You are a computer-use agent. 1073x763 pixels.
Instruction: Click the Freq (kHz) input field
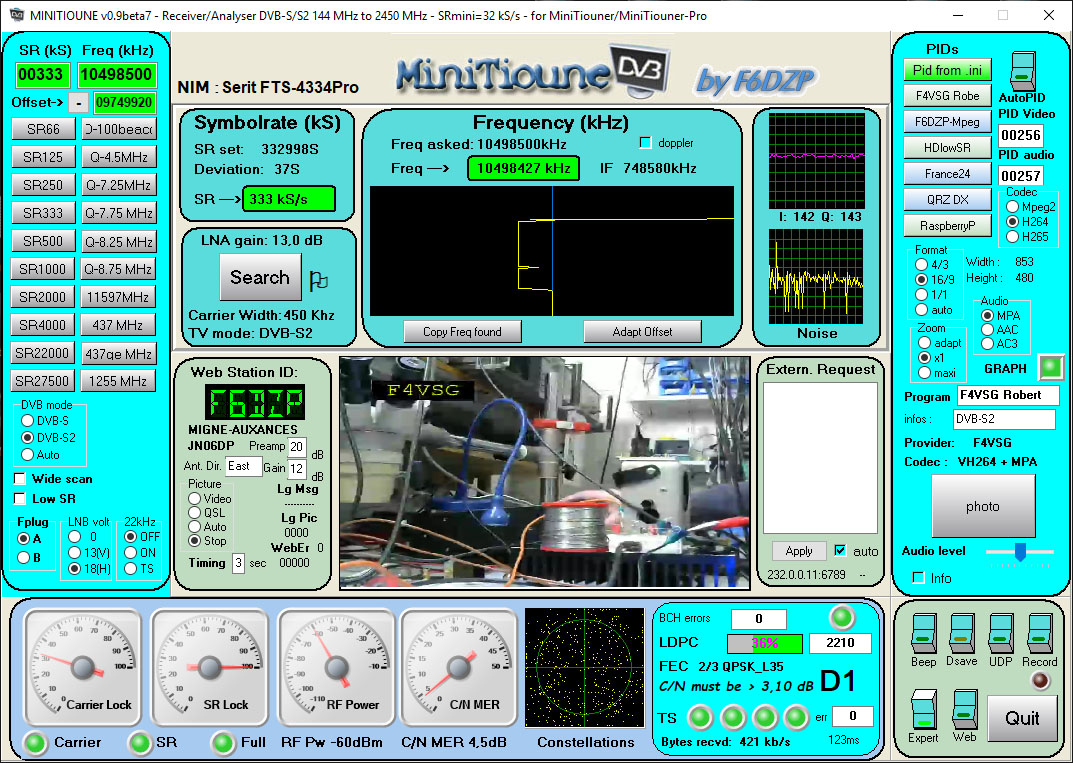[x=117, y=75]
